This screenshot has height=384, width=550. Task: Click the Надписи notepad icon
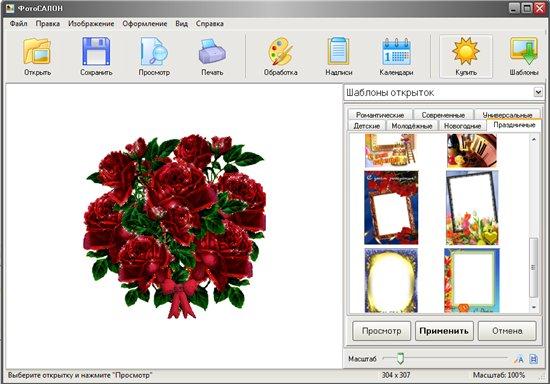pos(338,51)
